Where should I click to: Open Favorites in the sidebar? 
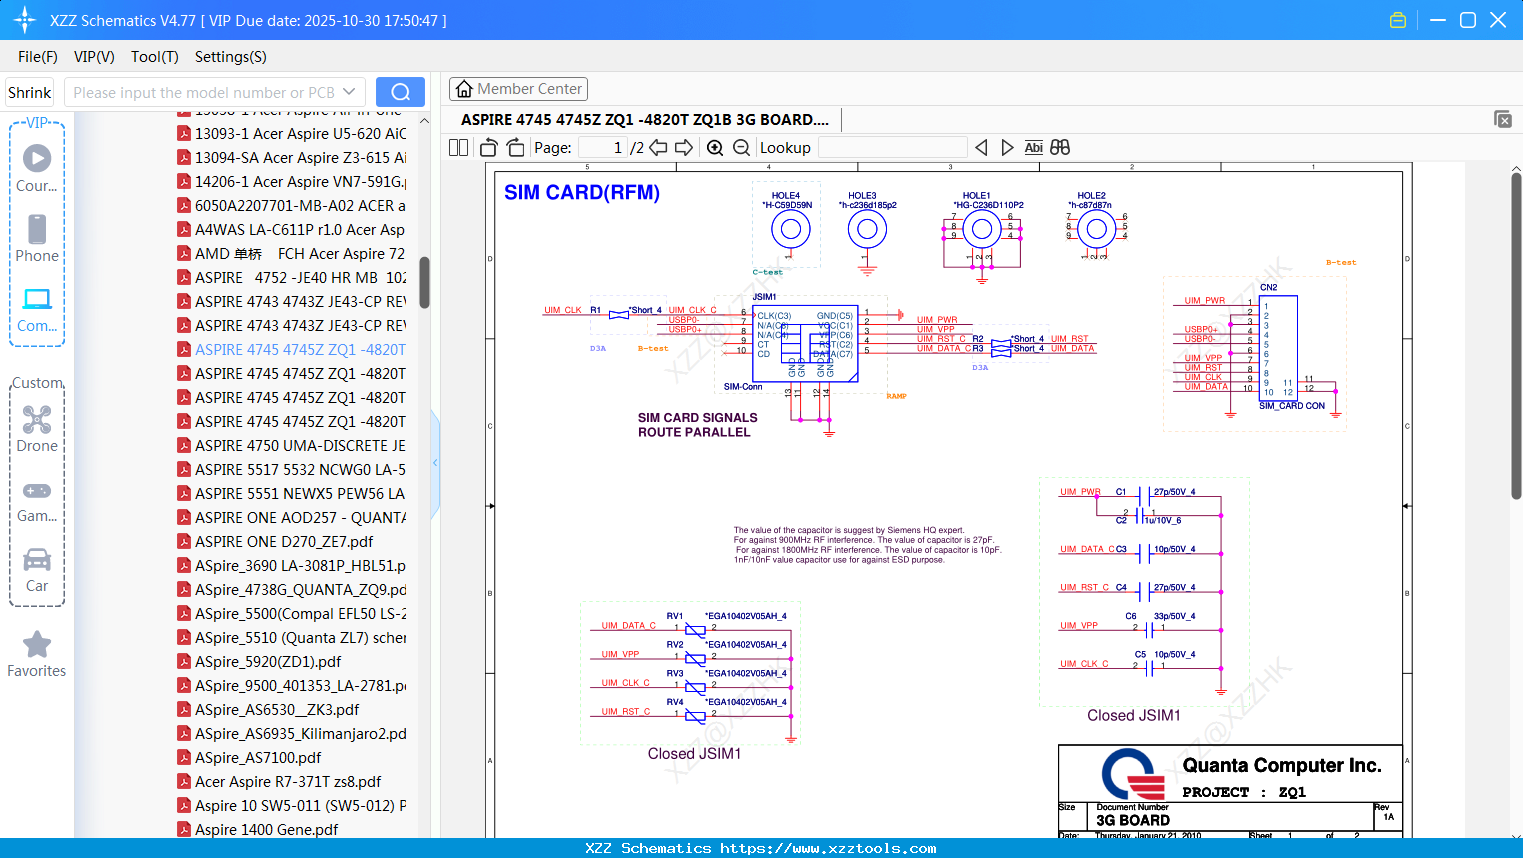pyautogui.click(x=37, y=655)
